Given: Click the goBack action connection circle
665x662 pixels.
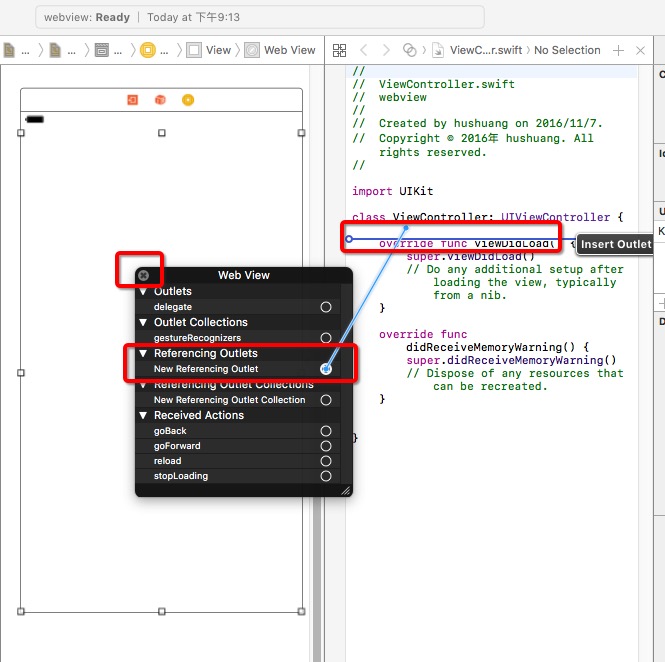Looking at the screenshot, I should 326,431.
